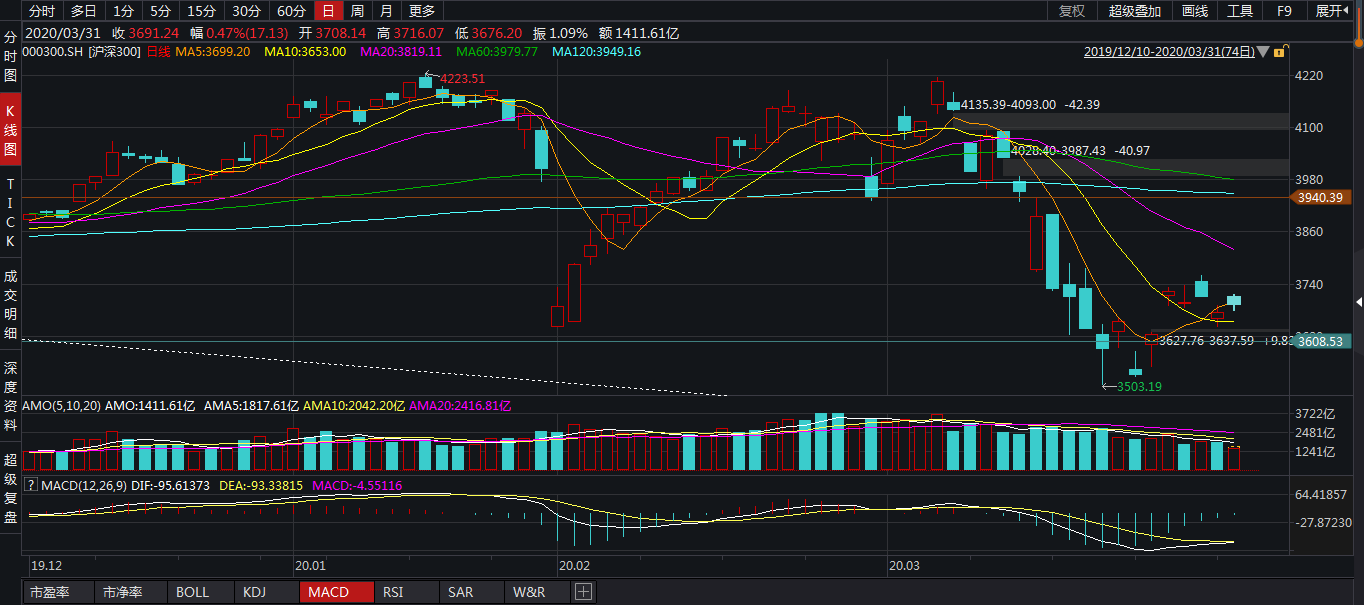Select the 60分 timeframe tab

point(291,11)
